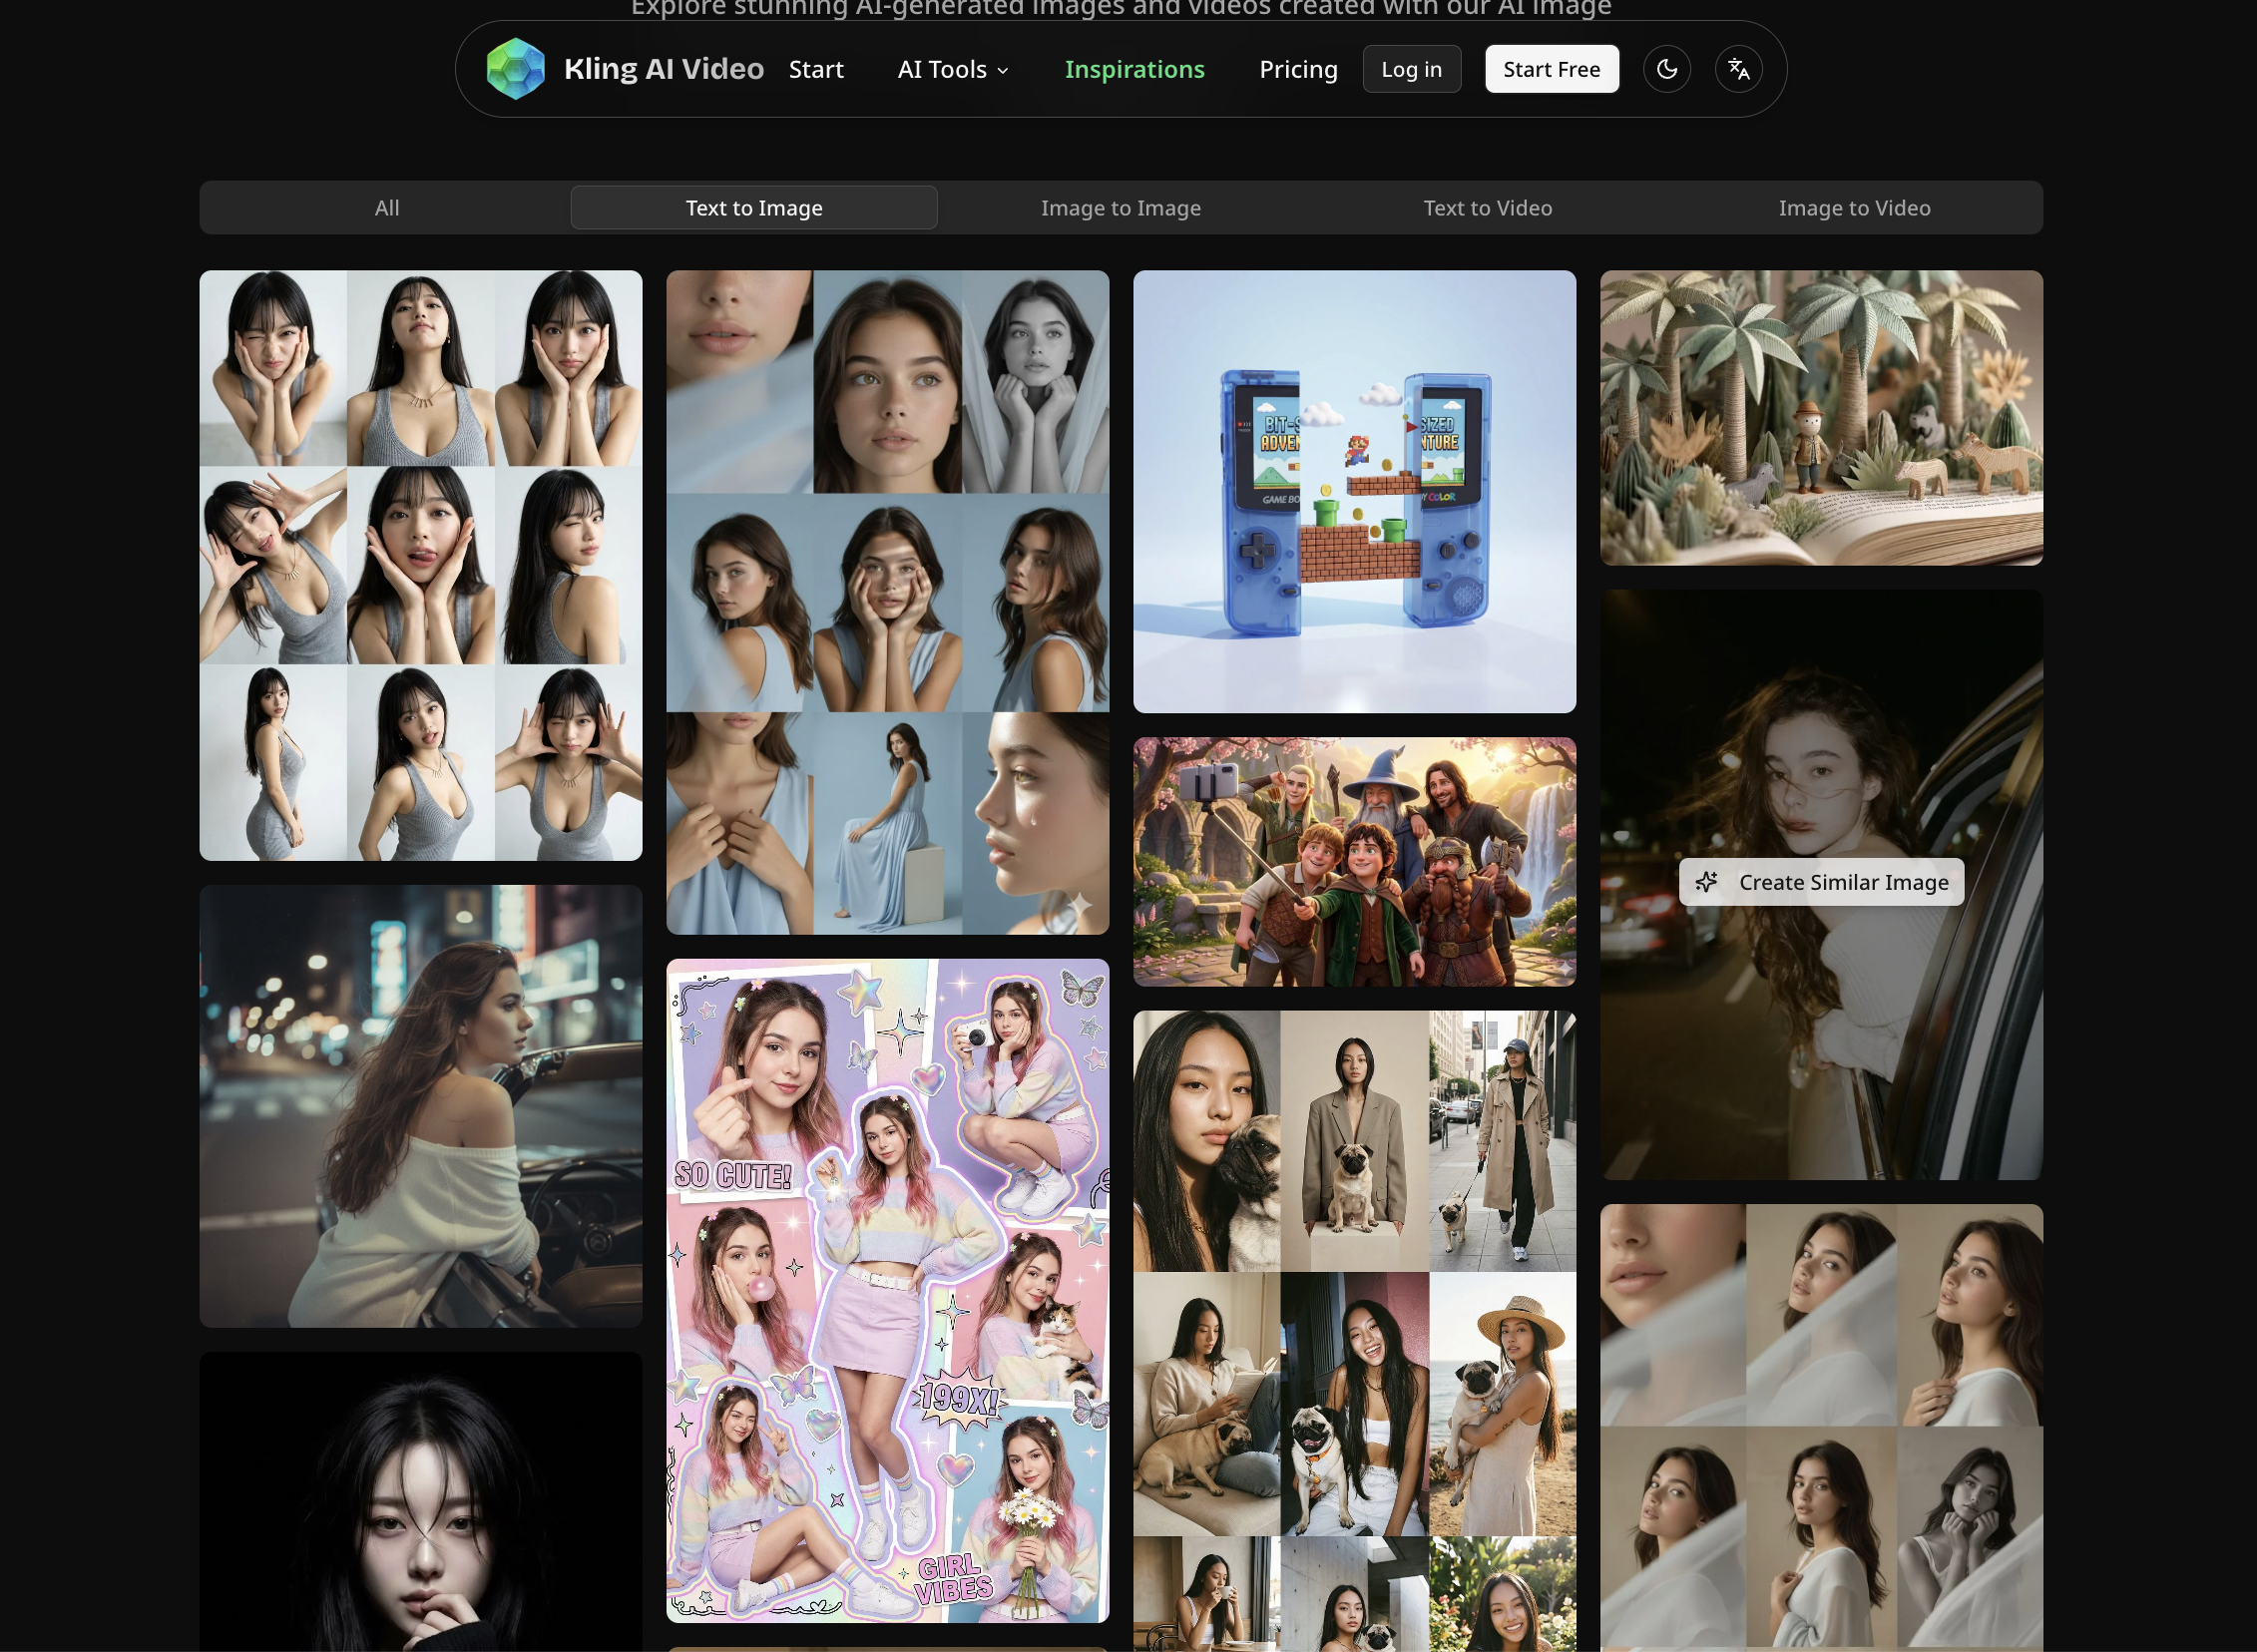Open the language translation icon menu
Screen dimensions: 2257x1652
(x=1738, y=69)
